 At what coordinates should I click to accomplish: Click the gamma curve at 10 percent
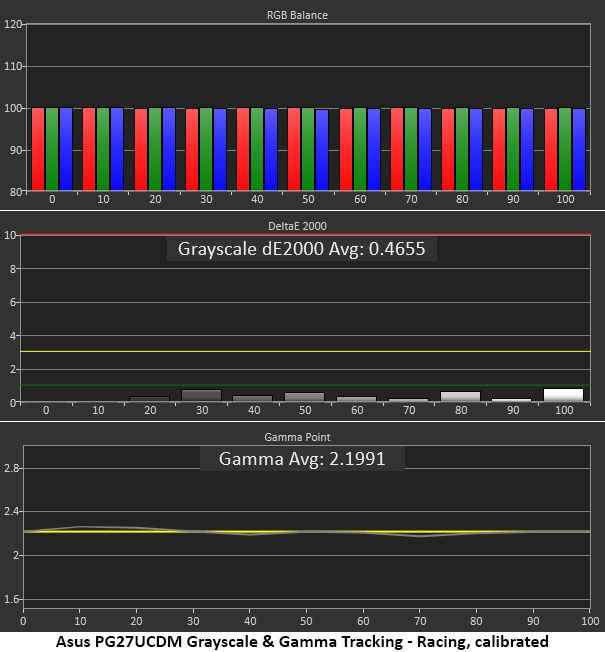(80, 527)
